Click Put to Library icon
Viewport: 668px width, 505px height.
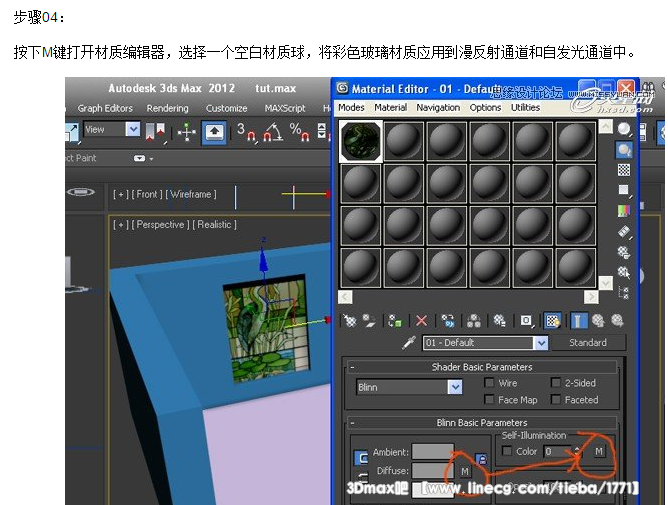pyautogui.click(x=499, y=320)
